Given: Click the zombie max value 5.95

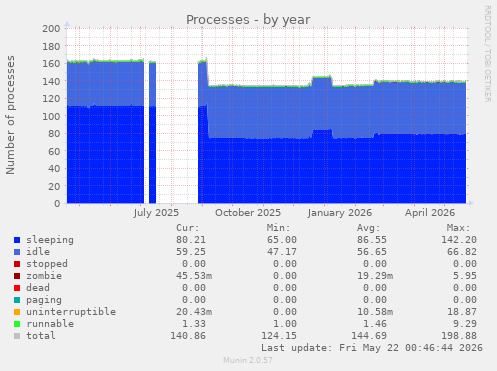Looking at the screenshot, I should (x=465, y=276).
